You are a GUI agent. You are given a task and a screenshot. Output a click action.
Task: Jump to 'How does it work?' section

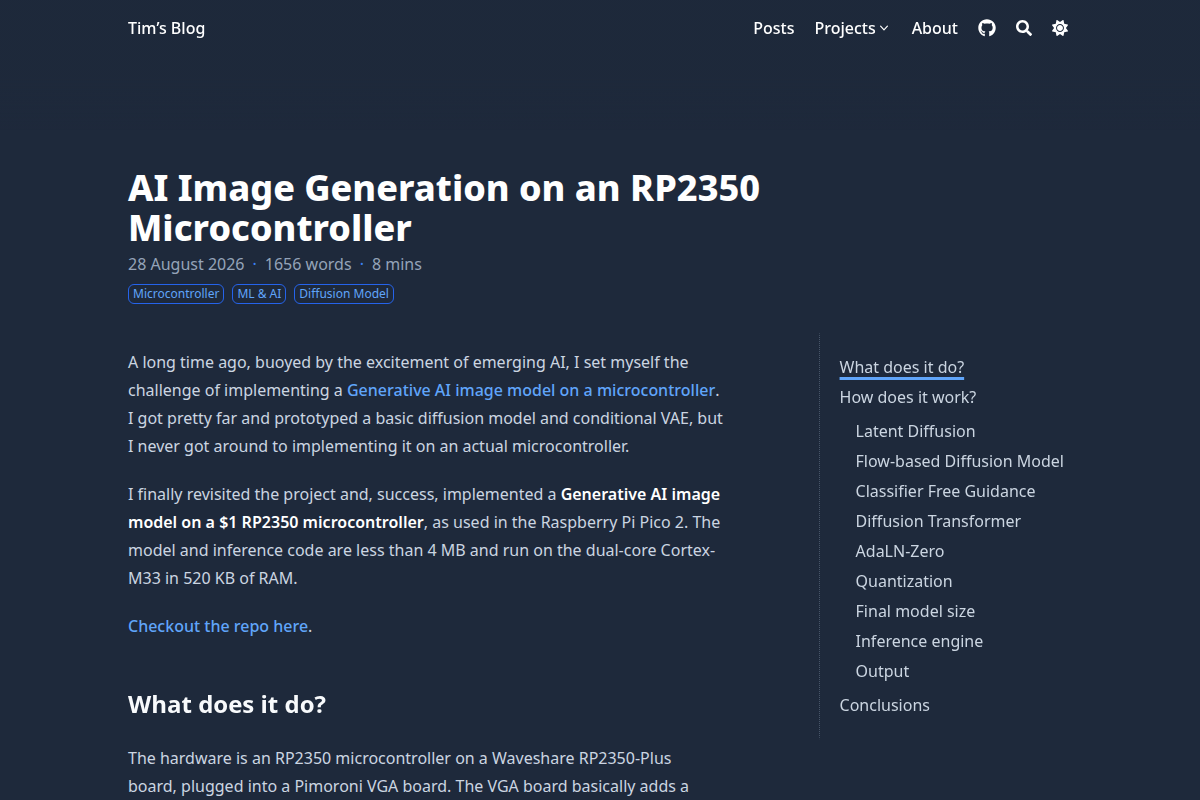(x=908, y=397)
